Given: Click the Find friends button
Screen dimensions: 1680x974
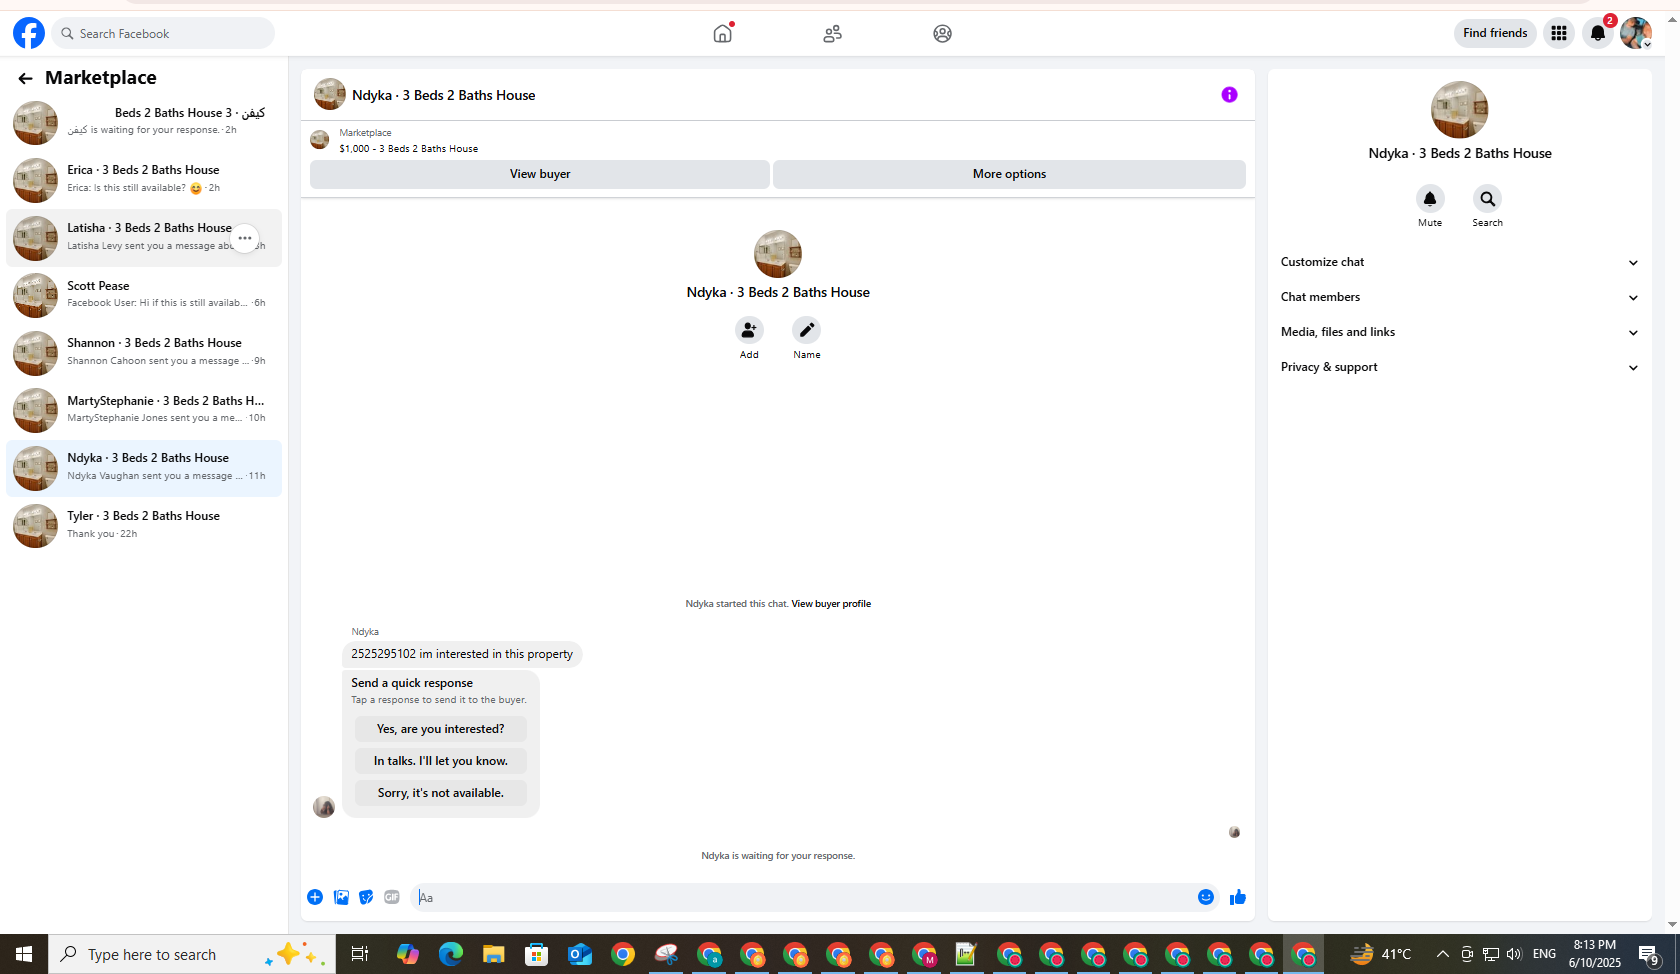Looking at the screenshot, I should pos(1495,33).
